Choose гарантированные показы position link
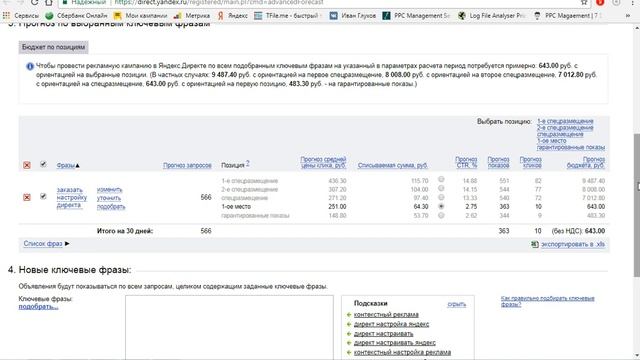This screenshot has width=640, height=360. click(x=571, y=147)
